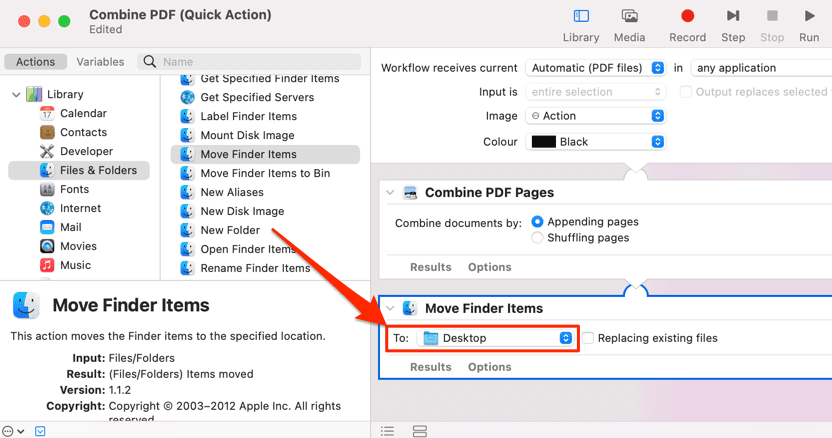Collapse the Library tree disclosure arrow
The width and height of the screenshot is (832, 438).
click(16, 95)
